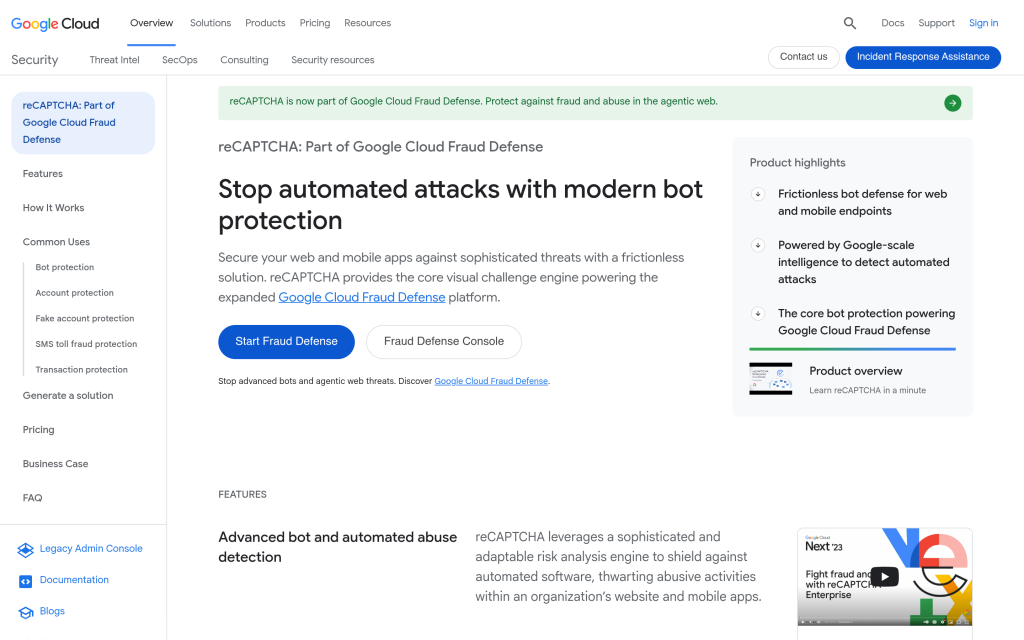Open the Resources menu
This screenshot has width=1024, height=640.
(x=368, y=23)
